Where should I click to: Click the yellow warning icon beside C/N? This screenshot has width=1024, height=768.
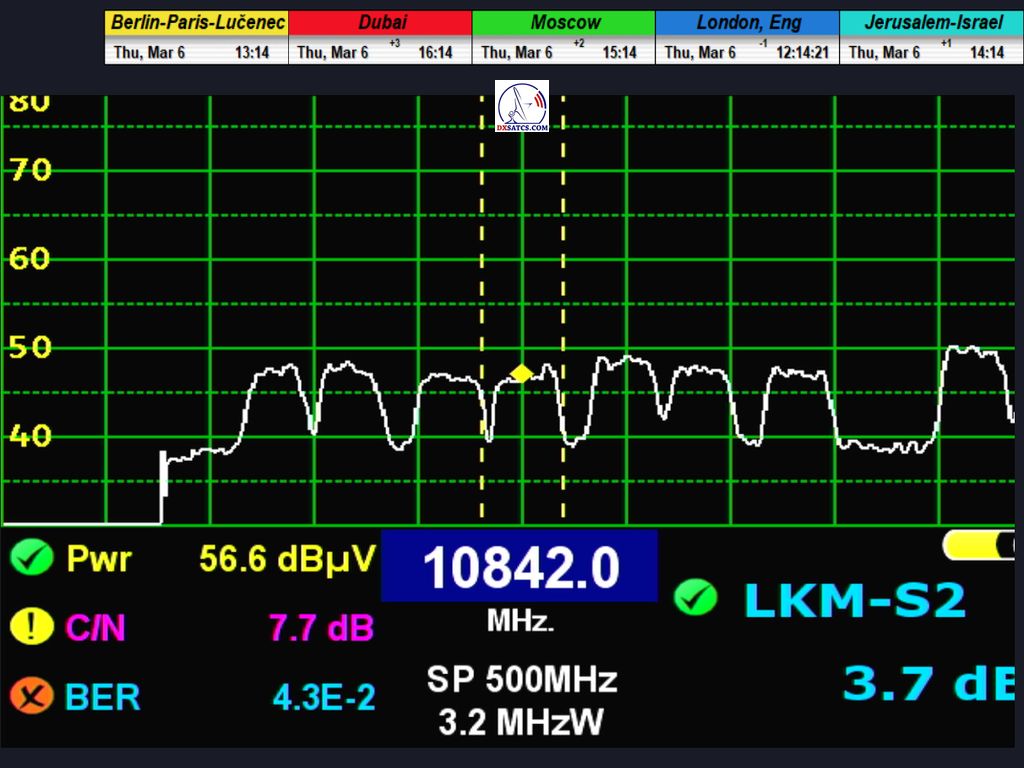31,627
